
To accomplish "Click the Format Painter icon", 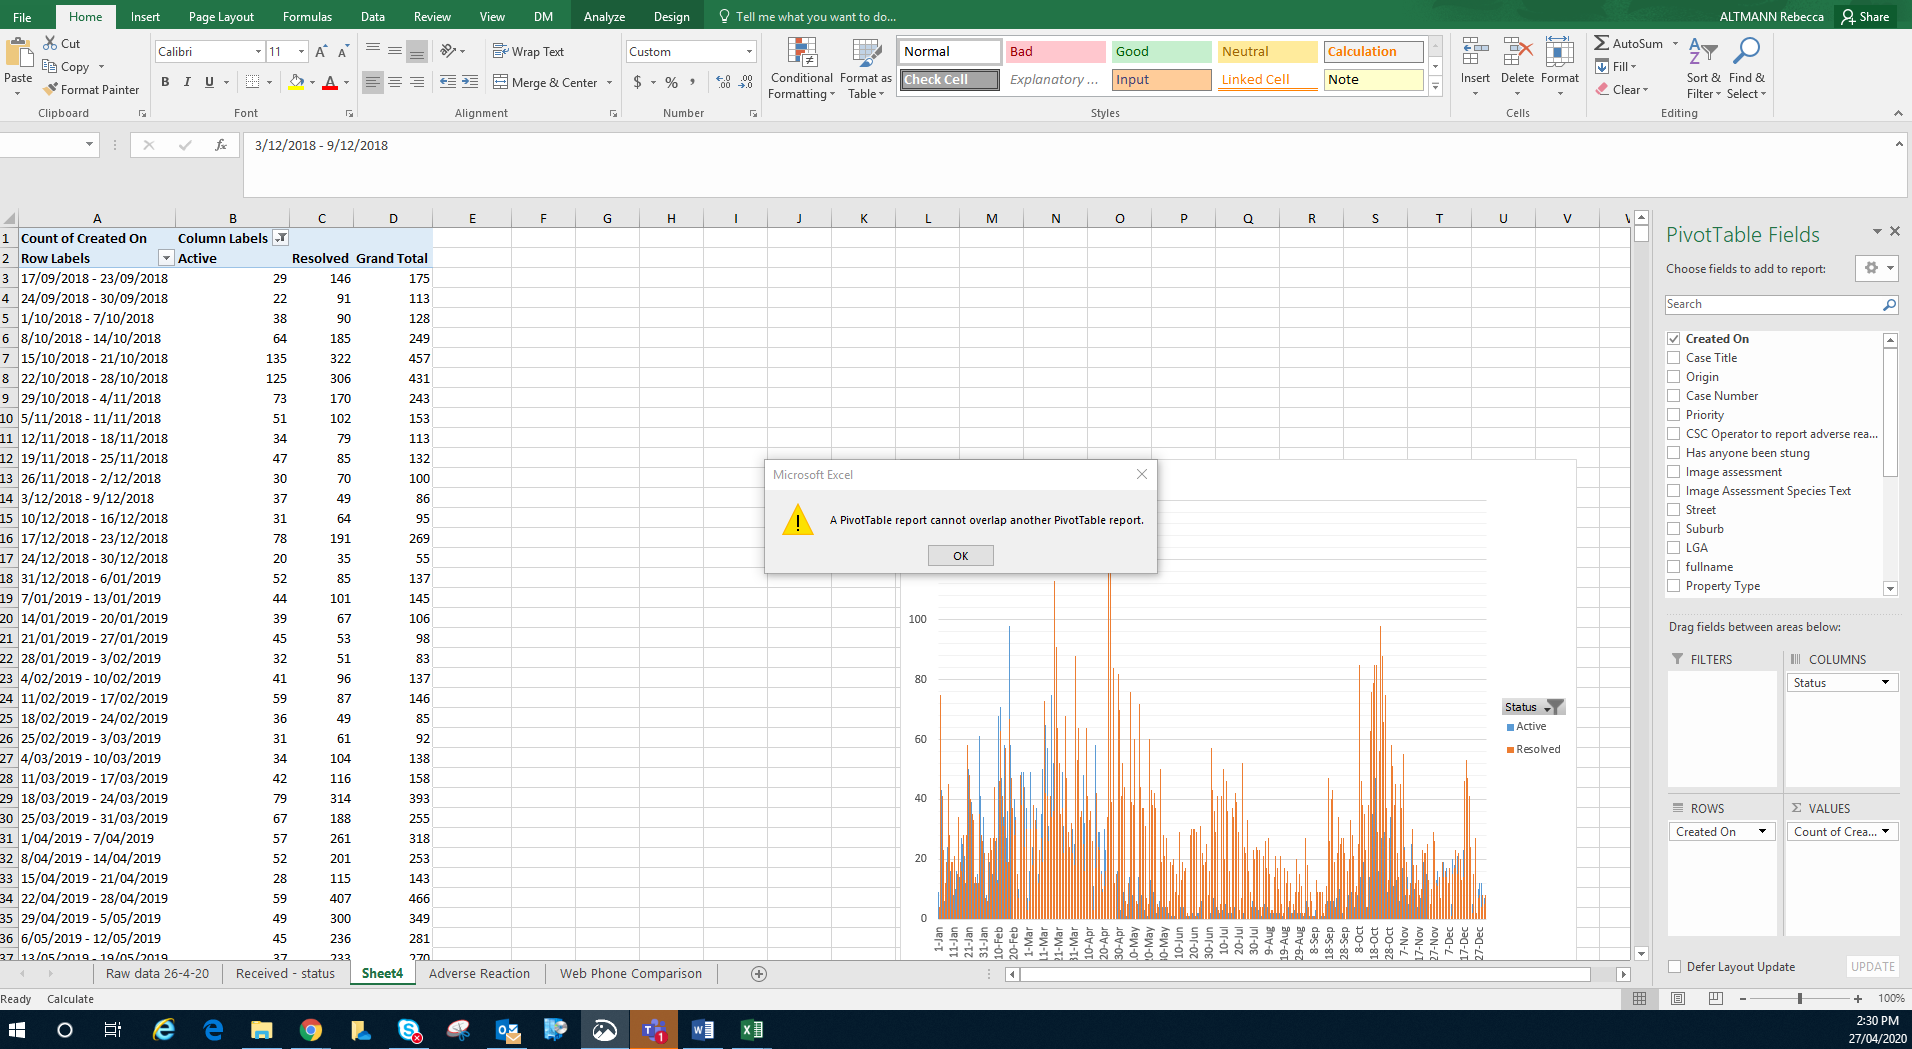I will 51,90.
